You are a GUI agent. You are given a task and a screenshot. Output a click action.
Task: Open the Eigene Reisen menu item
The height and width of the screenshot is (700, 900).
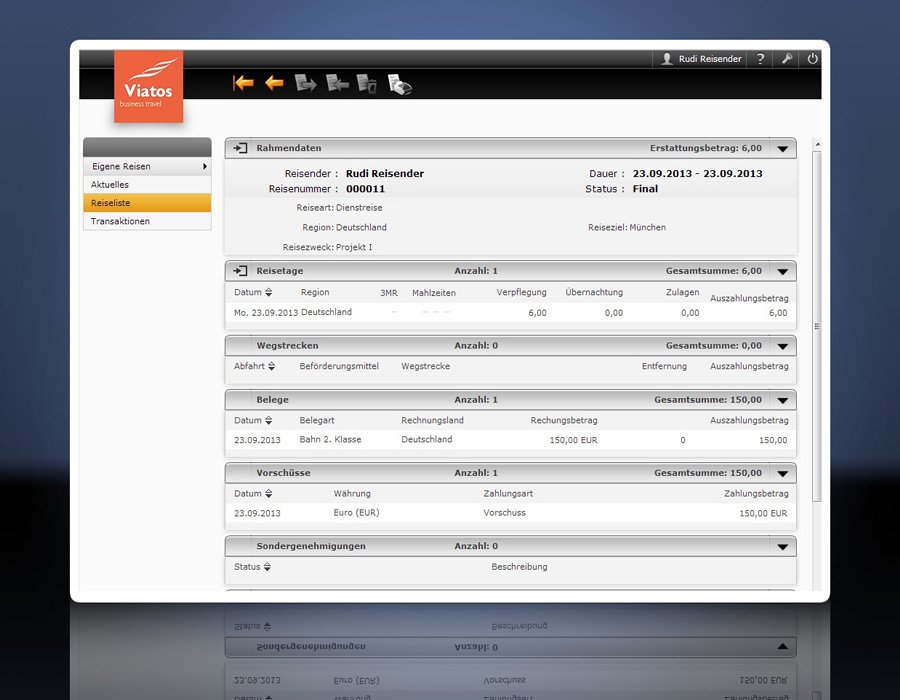(x=148, y=166)
